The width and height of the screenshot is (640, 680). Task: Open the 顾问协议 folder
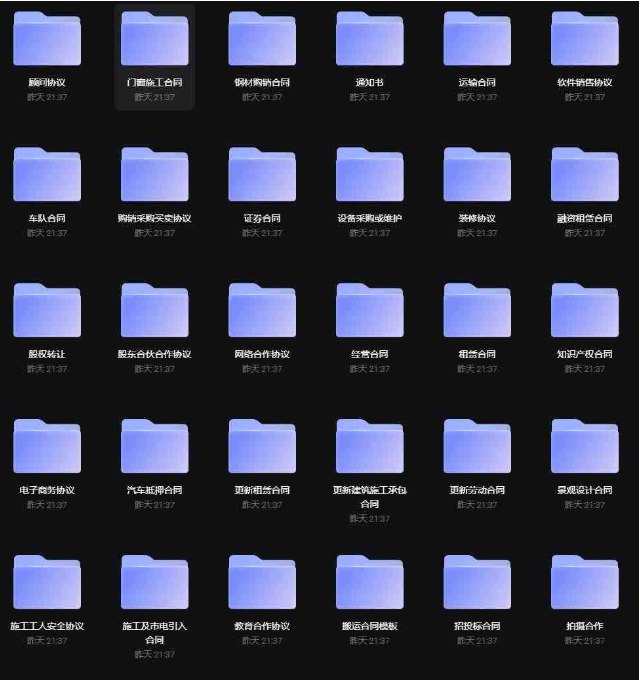coord(47,40)
